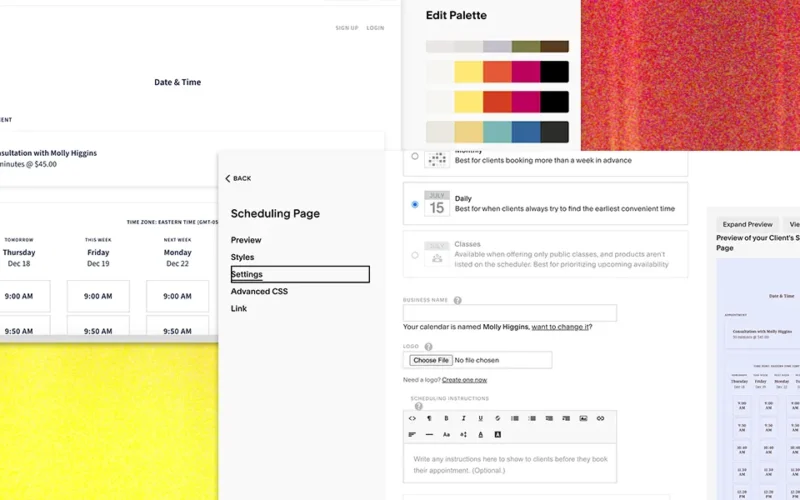Screen dimensions: 800x500
Task: Open the paragraph formatting icon in editor
Action: pos(429,418)
